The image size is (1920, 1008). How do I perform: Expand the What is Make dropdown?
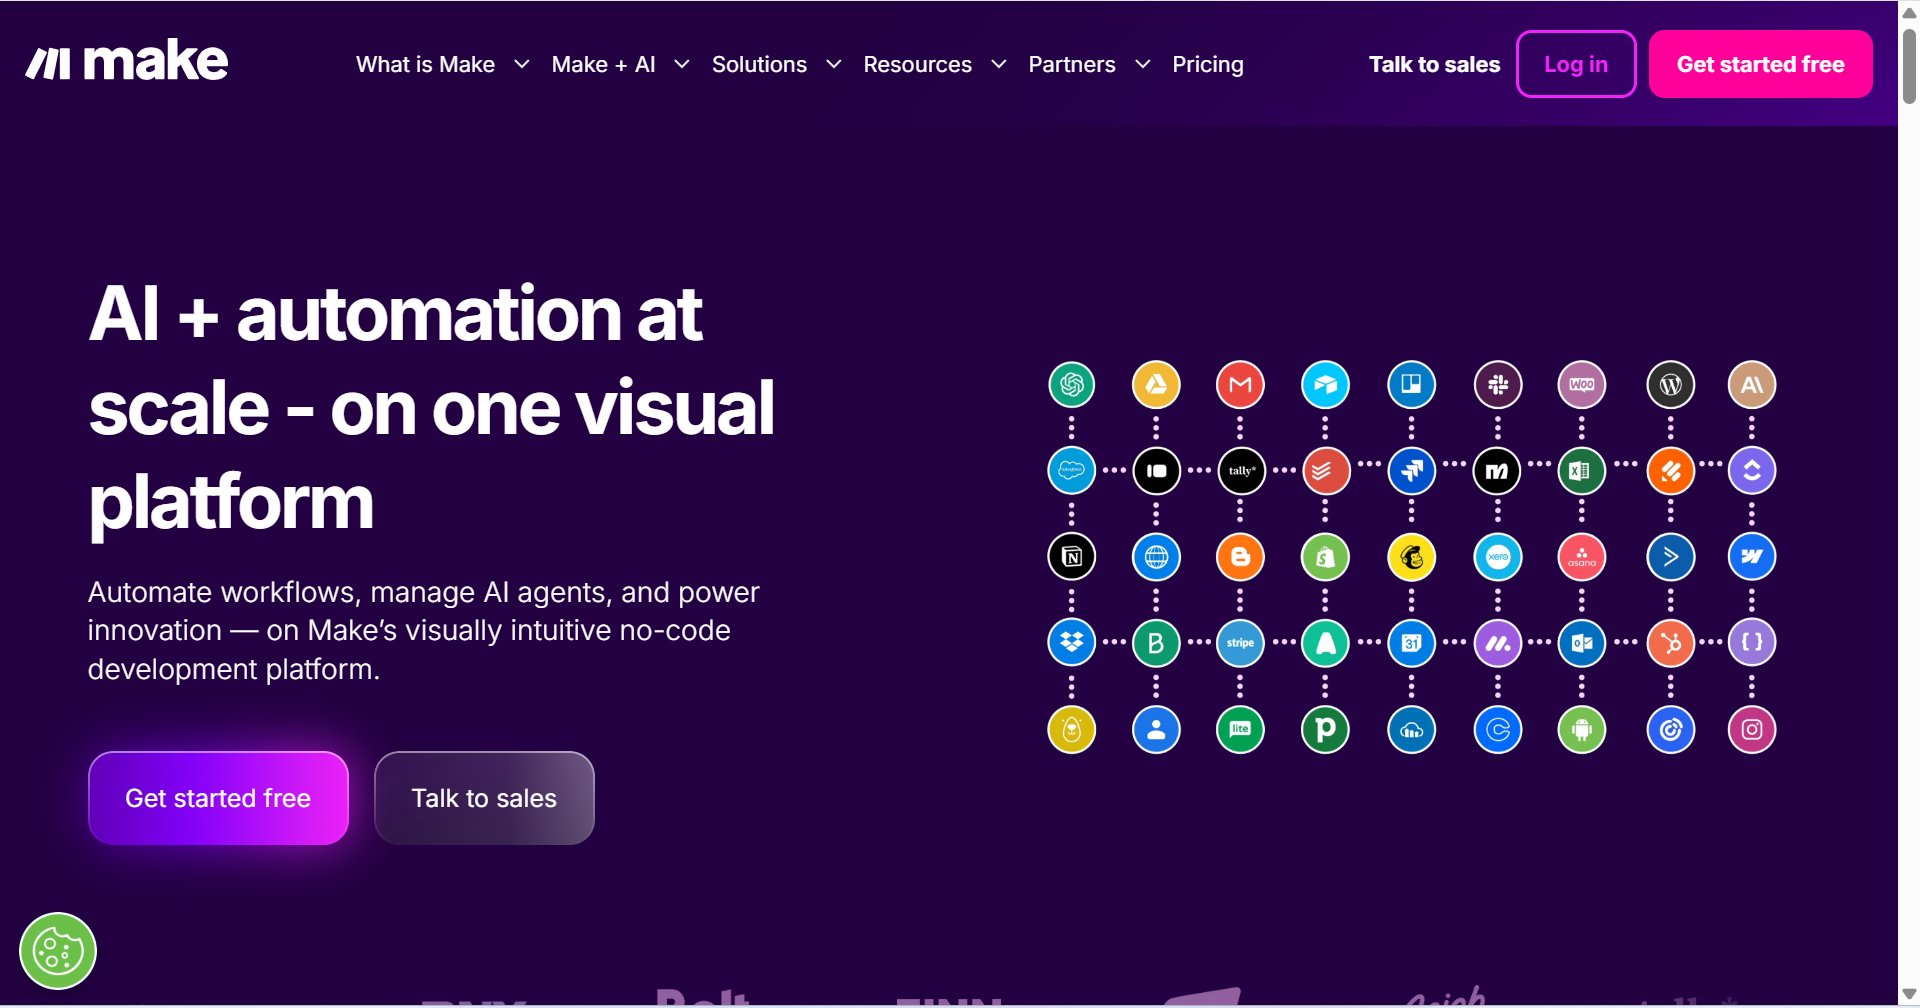tap(442, 65)
